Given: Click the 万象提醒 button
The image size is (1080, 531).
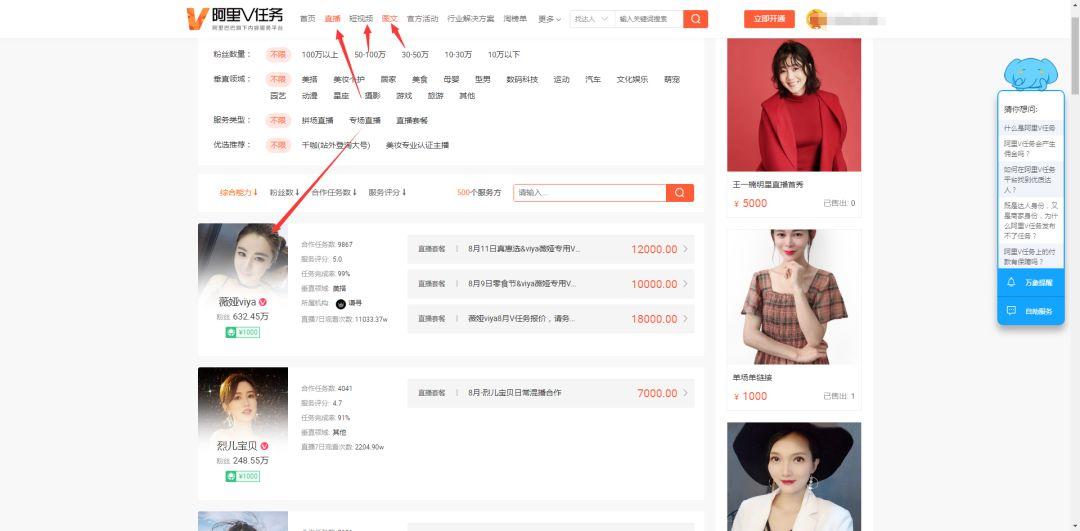Looking at the screenshot, I should (1030, 282).
